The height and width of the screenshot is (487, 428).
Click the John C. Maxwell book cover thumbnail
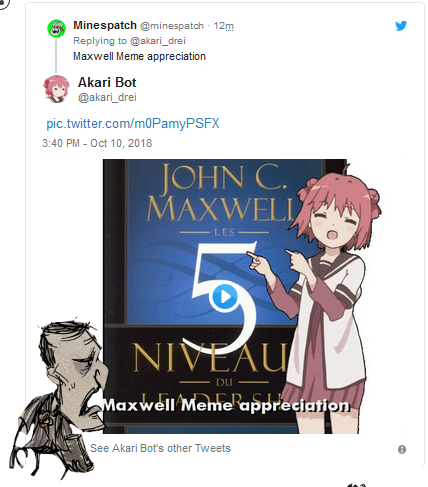click(x=199, y=296)
